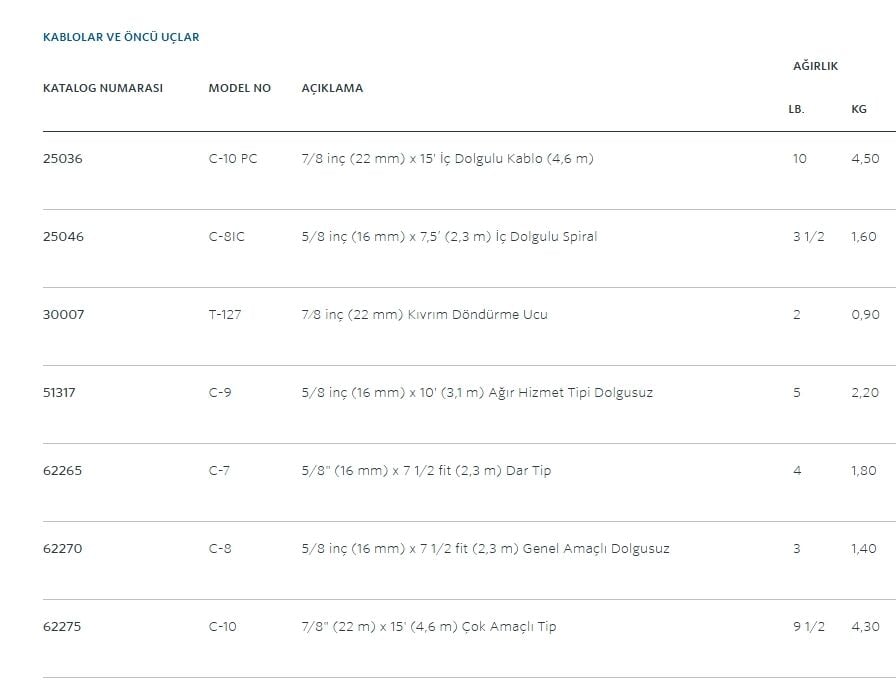Image resolution: width=896 pixels, height=698 pixels.
Task: Select the C-8IC model cell
Action: (x=226, y=237)
